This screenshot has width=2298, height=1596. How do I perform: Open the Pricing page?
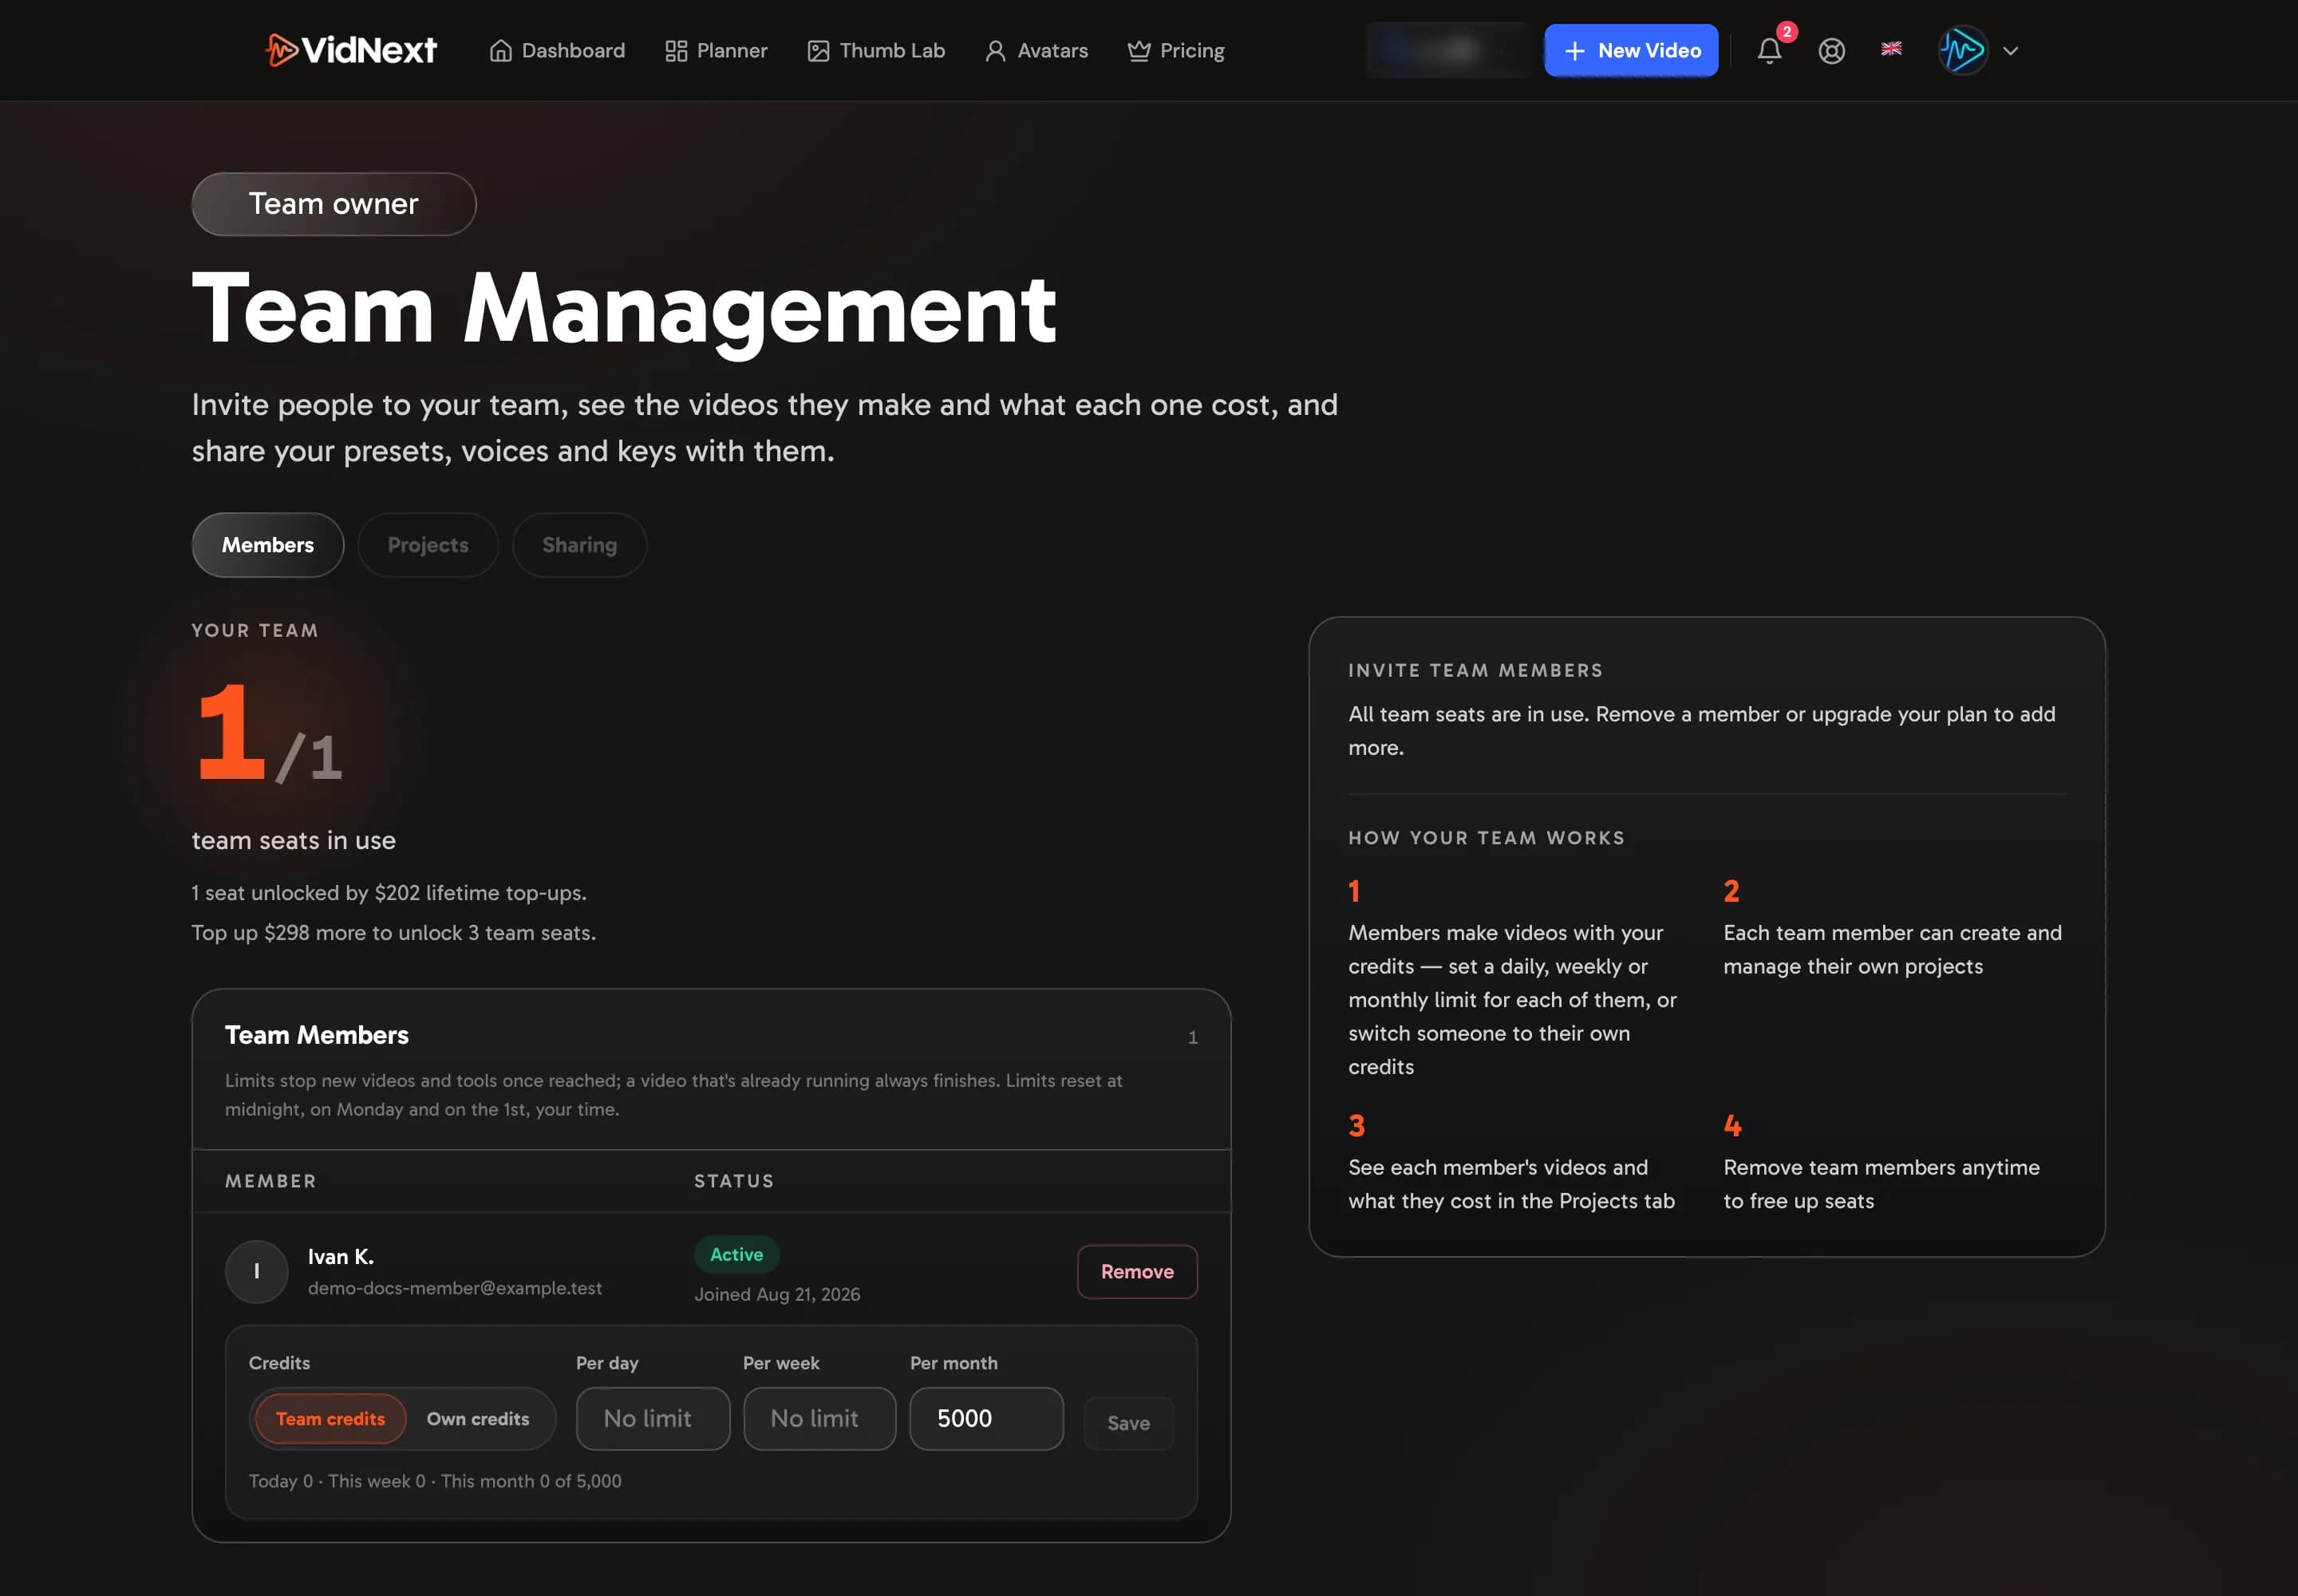point(1176,51)
